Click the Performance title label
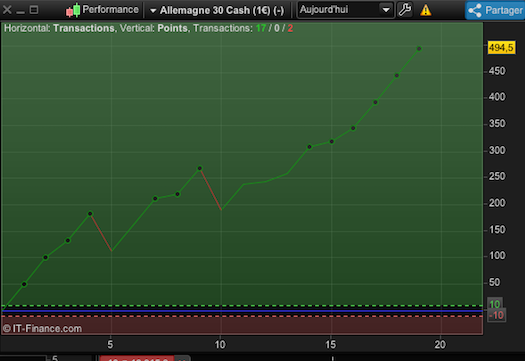 coord(110,9)
